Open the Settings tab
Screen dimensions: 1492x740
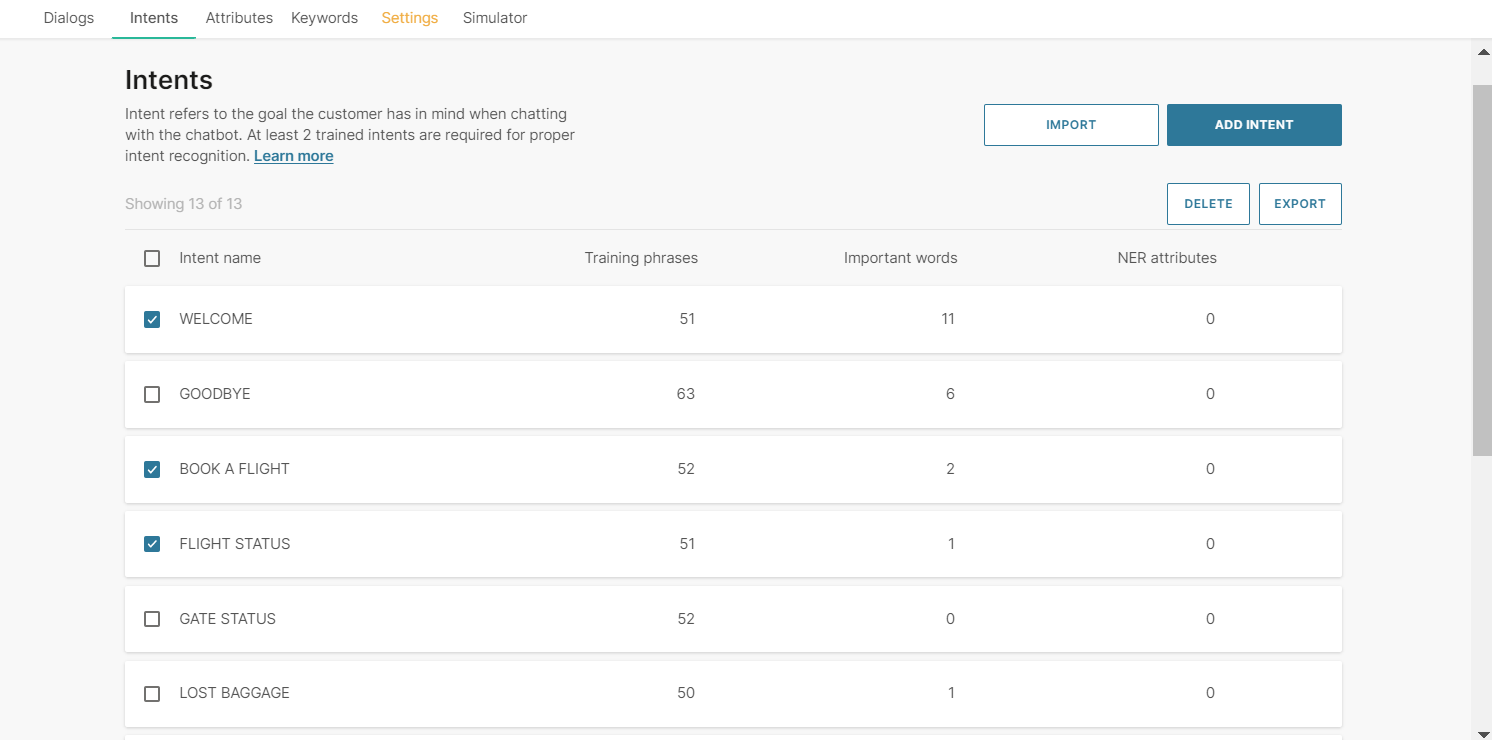(409, 18)
